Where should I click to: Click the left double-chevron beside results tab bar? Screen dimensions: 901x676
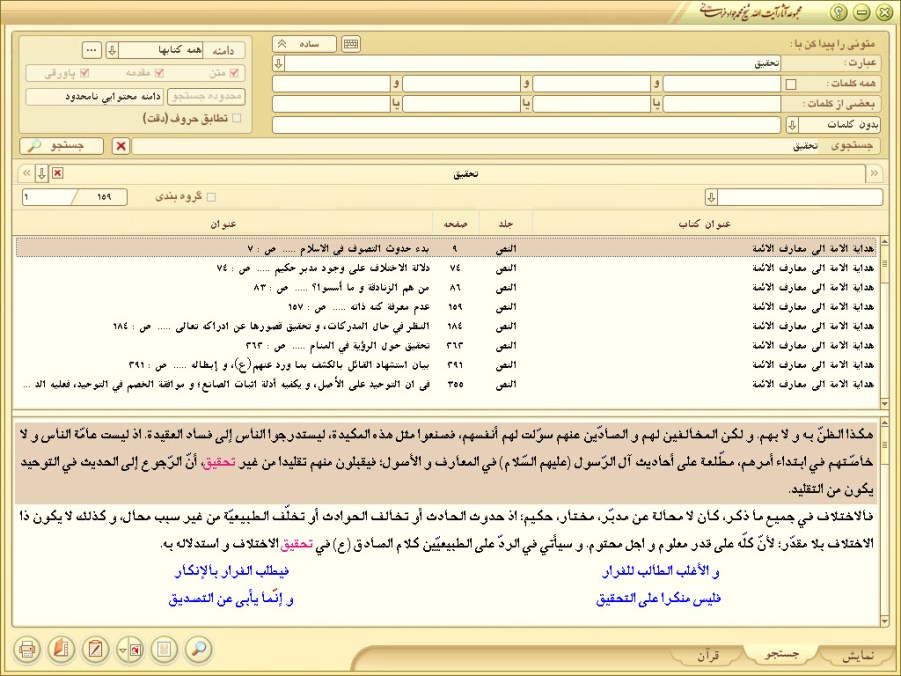pos(26,173)
